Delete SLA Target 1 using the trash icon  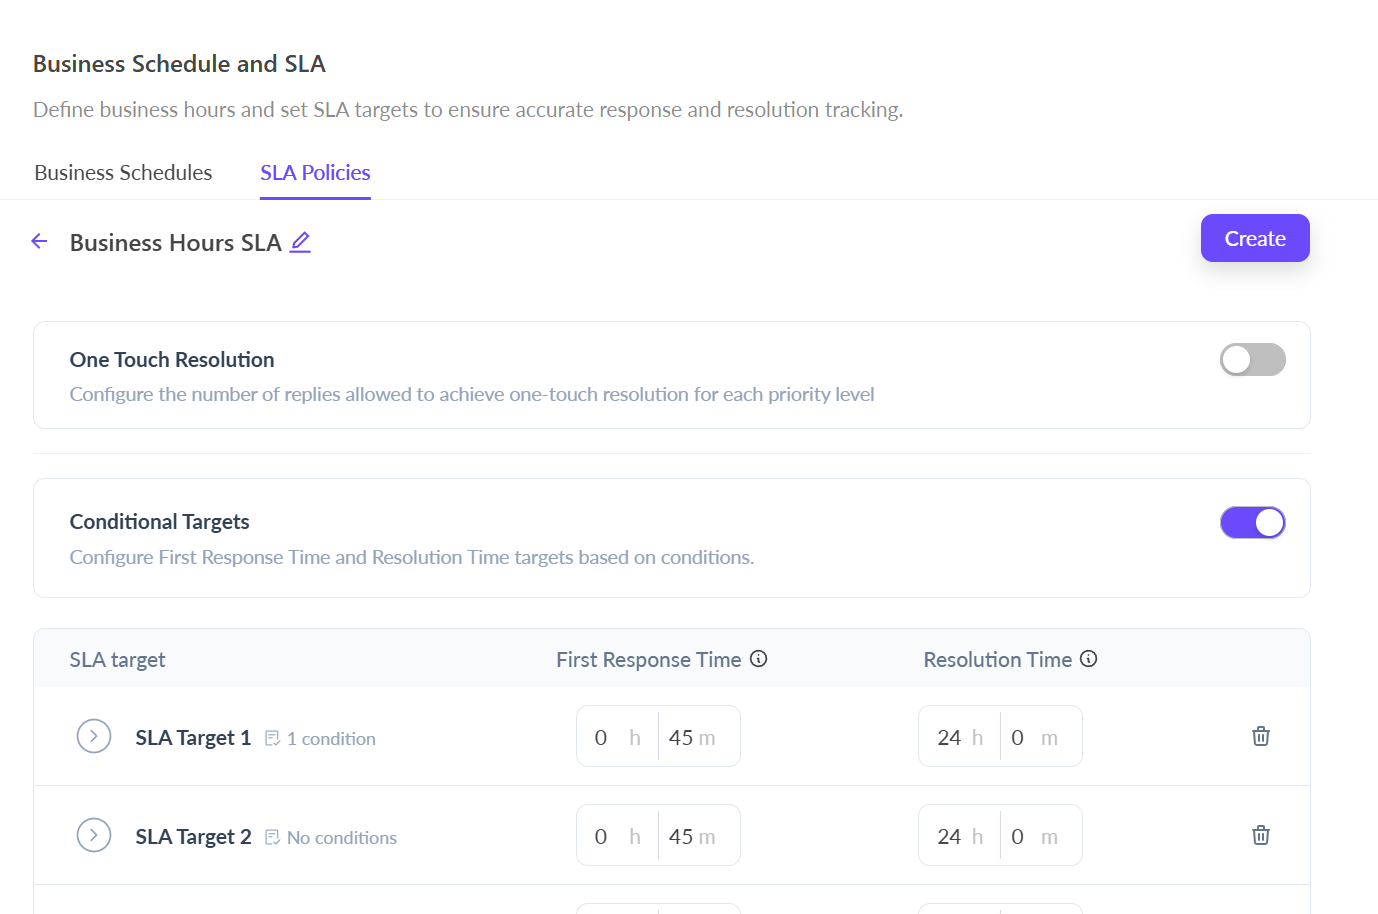point(1260,736)
